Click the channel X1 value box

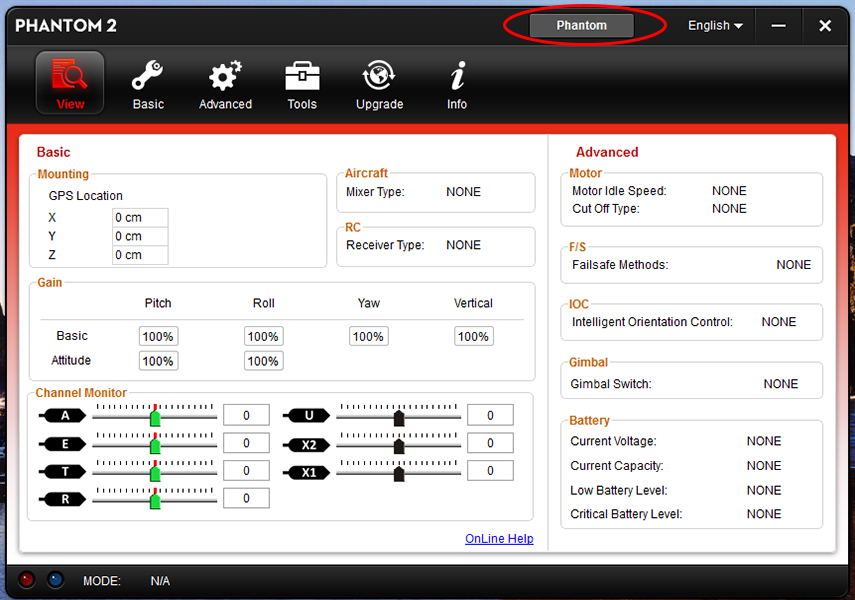pyautogui.click(x=490, y=470)
